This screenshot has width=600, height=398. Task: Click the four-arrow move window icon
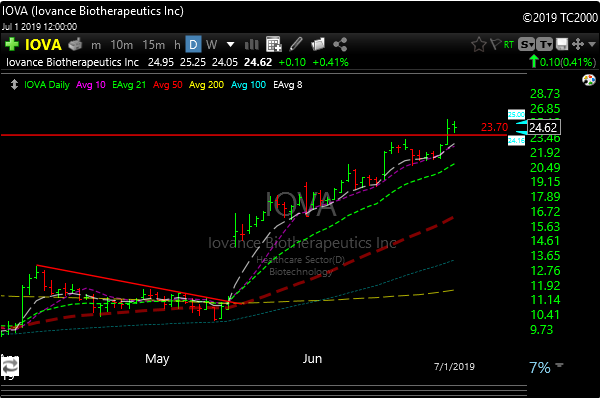pyautogui.click(x=578, y=44)
